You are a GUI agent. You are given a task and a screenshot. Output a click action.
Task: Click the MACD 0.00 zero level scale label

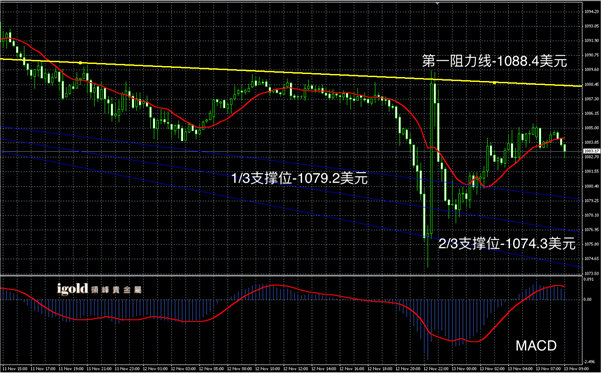[x=588, y=299]
